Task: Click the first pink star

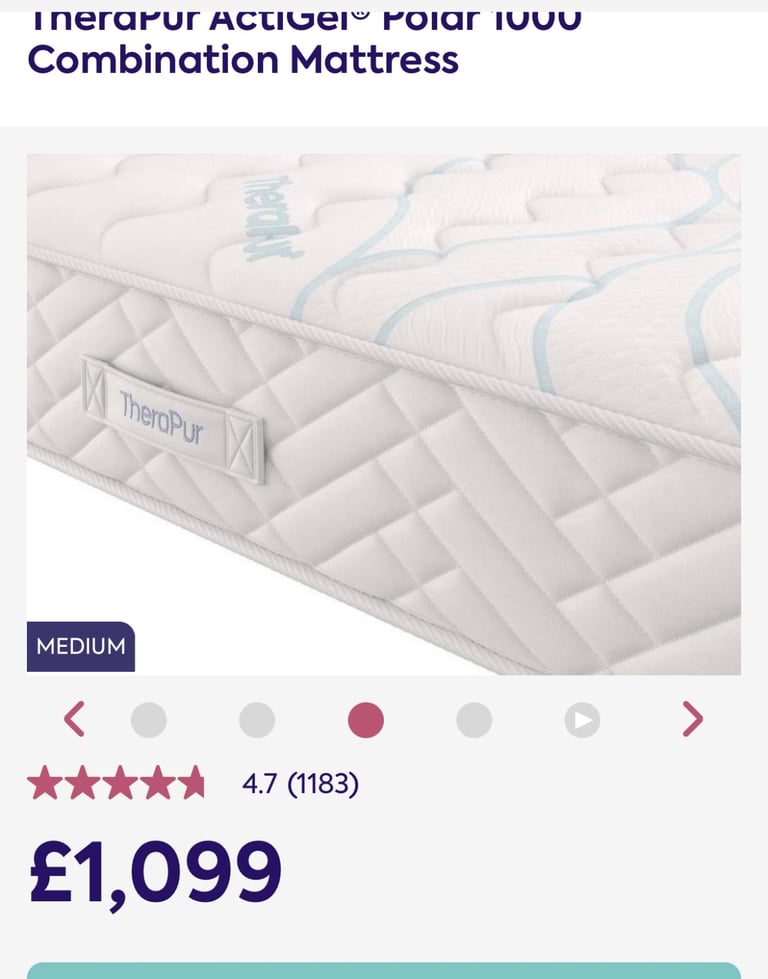Action: [x=44, y=783]
